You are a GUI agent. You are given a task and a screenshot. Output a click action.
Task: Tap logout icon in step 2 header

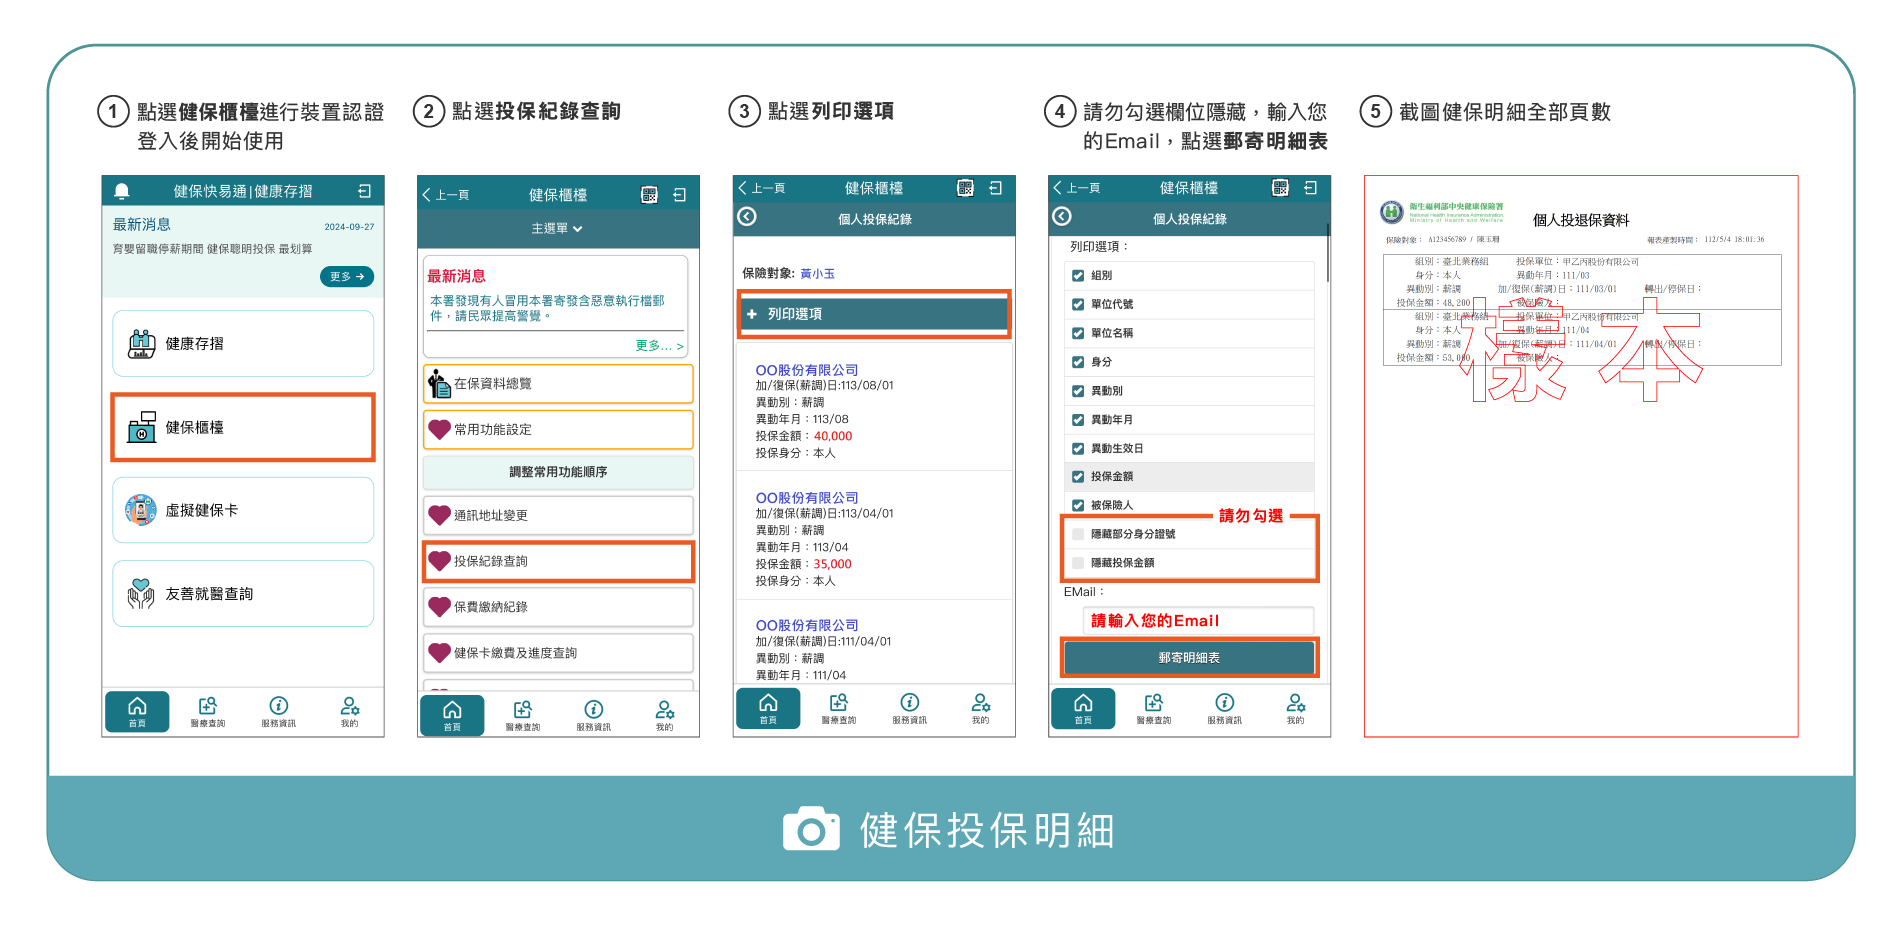680,195
